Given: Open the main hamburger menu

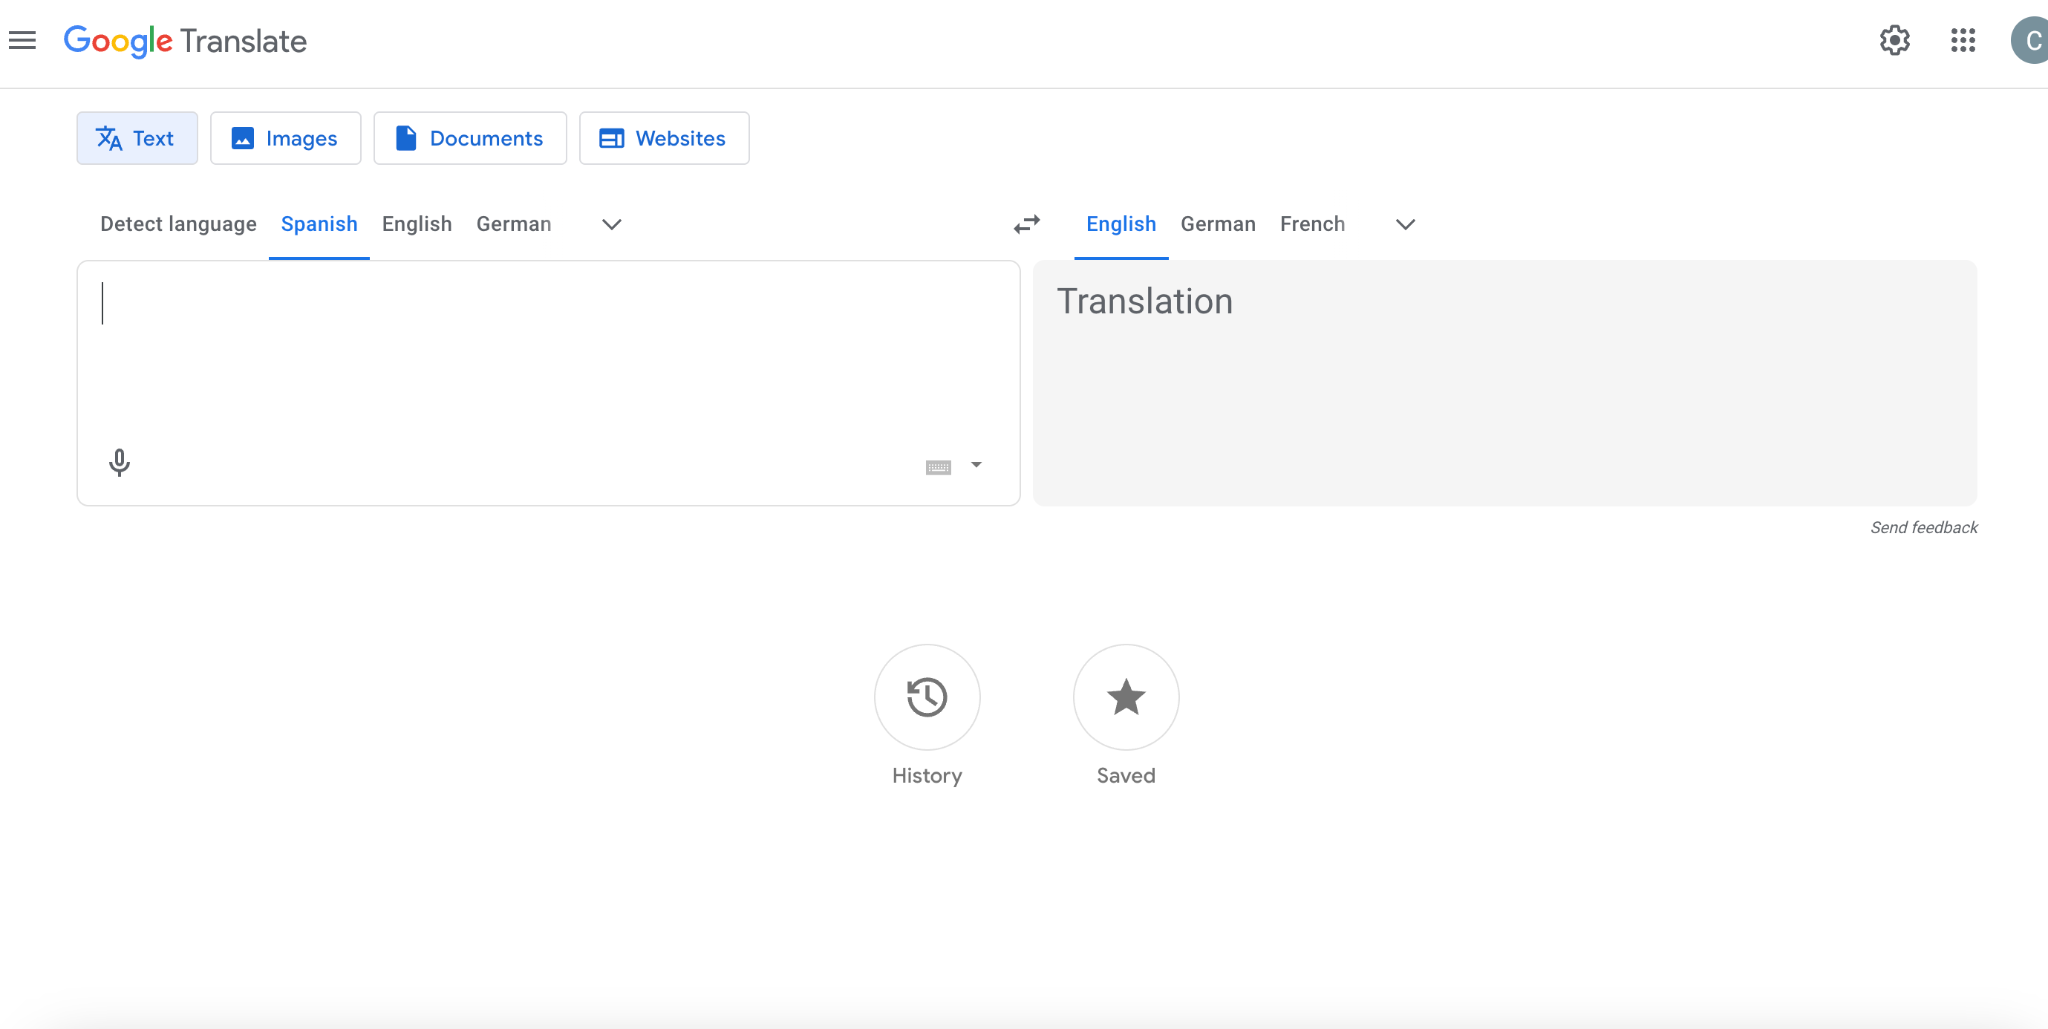Looking at the screenshot, I should [22, 40].
